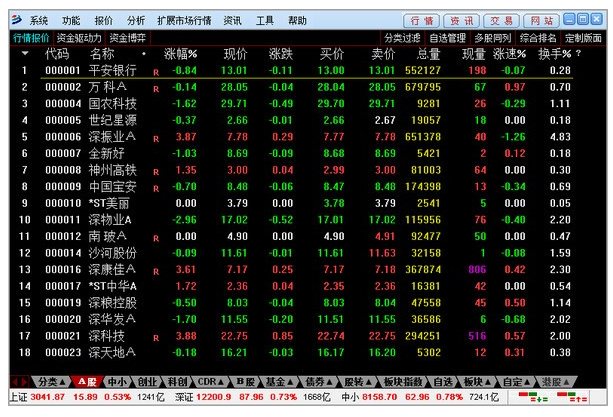Click the 中小 index value 8158.70
The height and width of the screenshot is (417, 613).
tap(380, 397)
